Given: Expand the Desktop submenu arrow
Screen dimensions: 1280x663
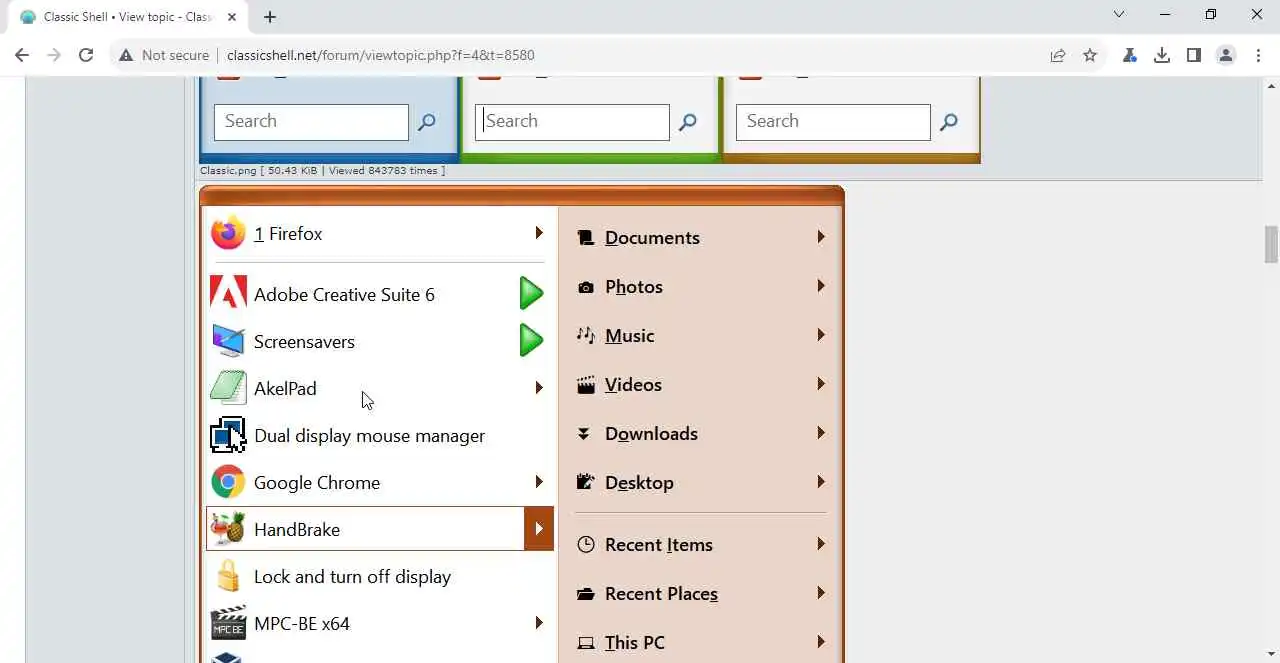Looking at the screenshot, I should click(821, 482).
